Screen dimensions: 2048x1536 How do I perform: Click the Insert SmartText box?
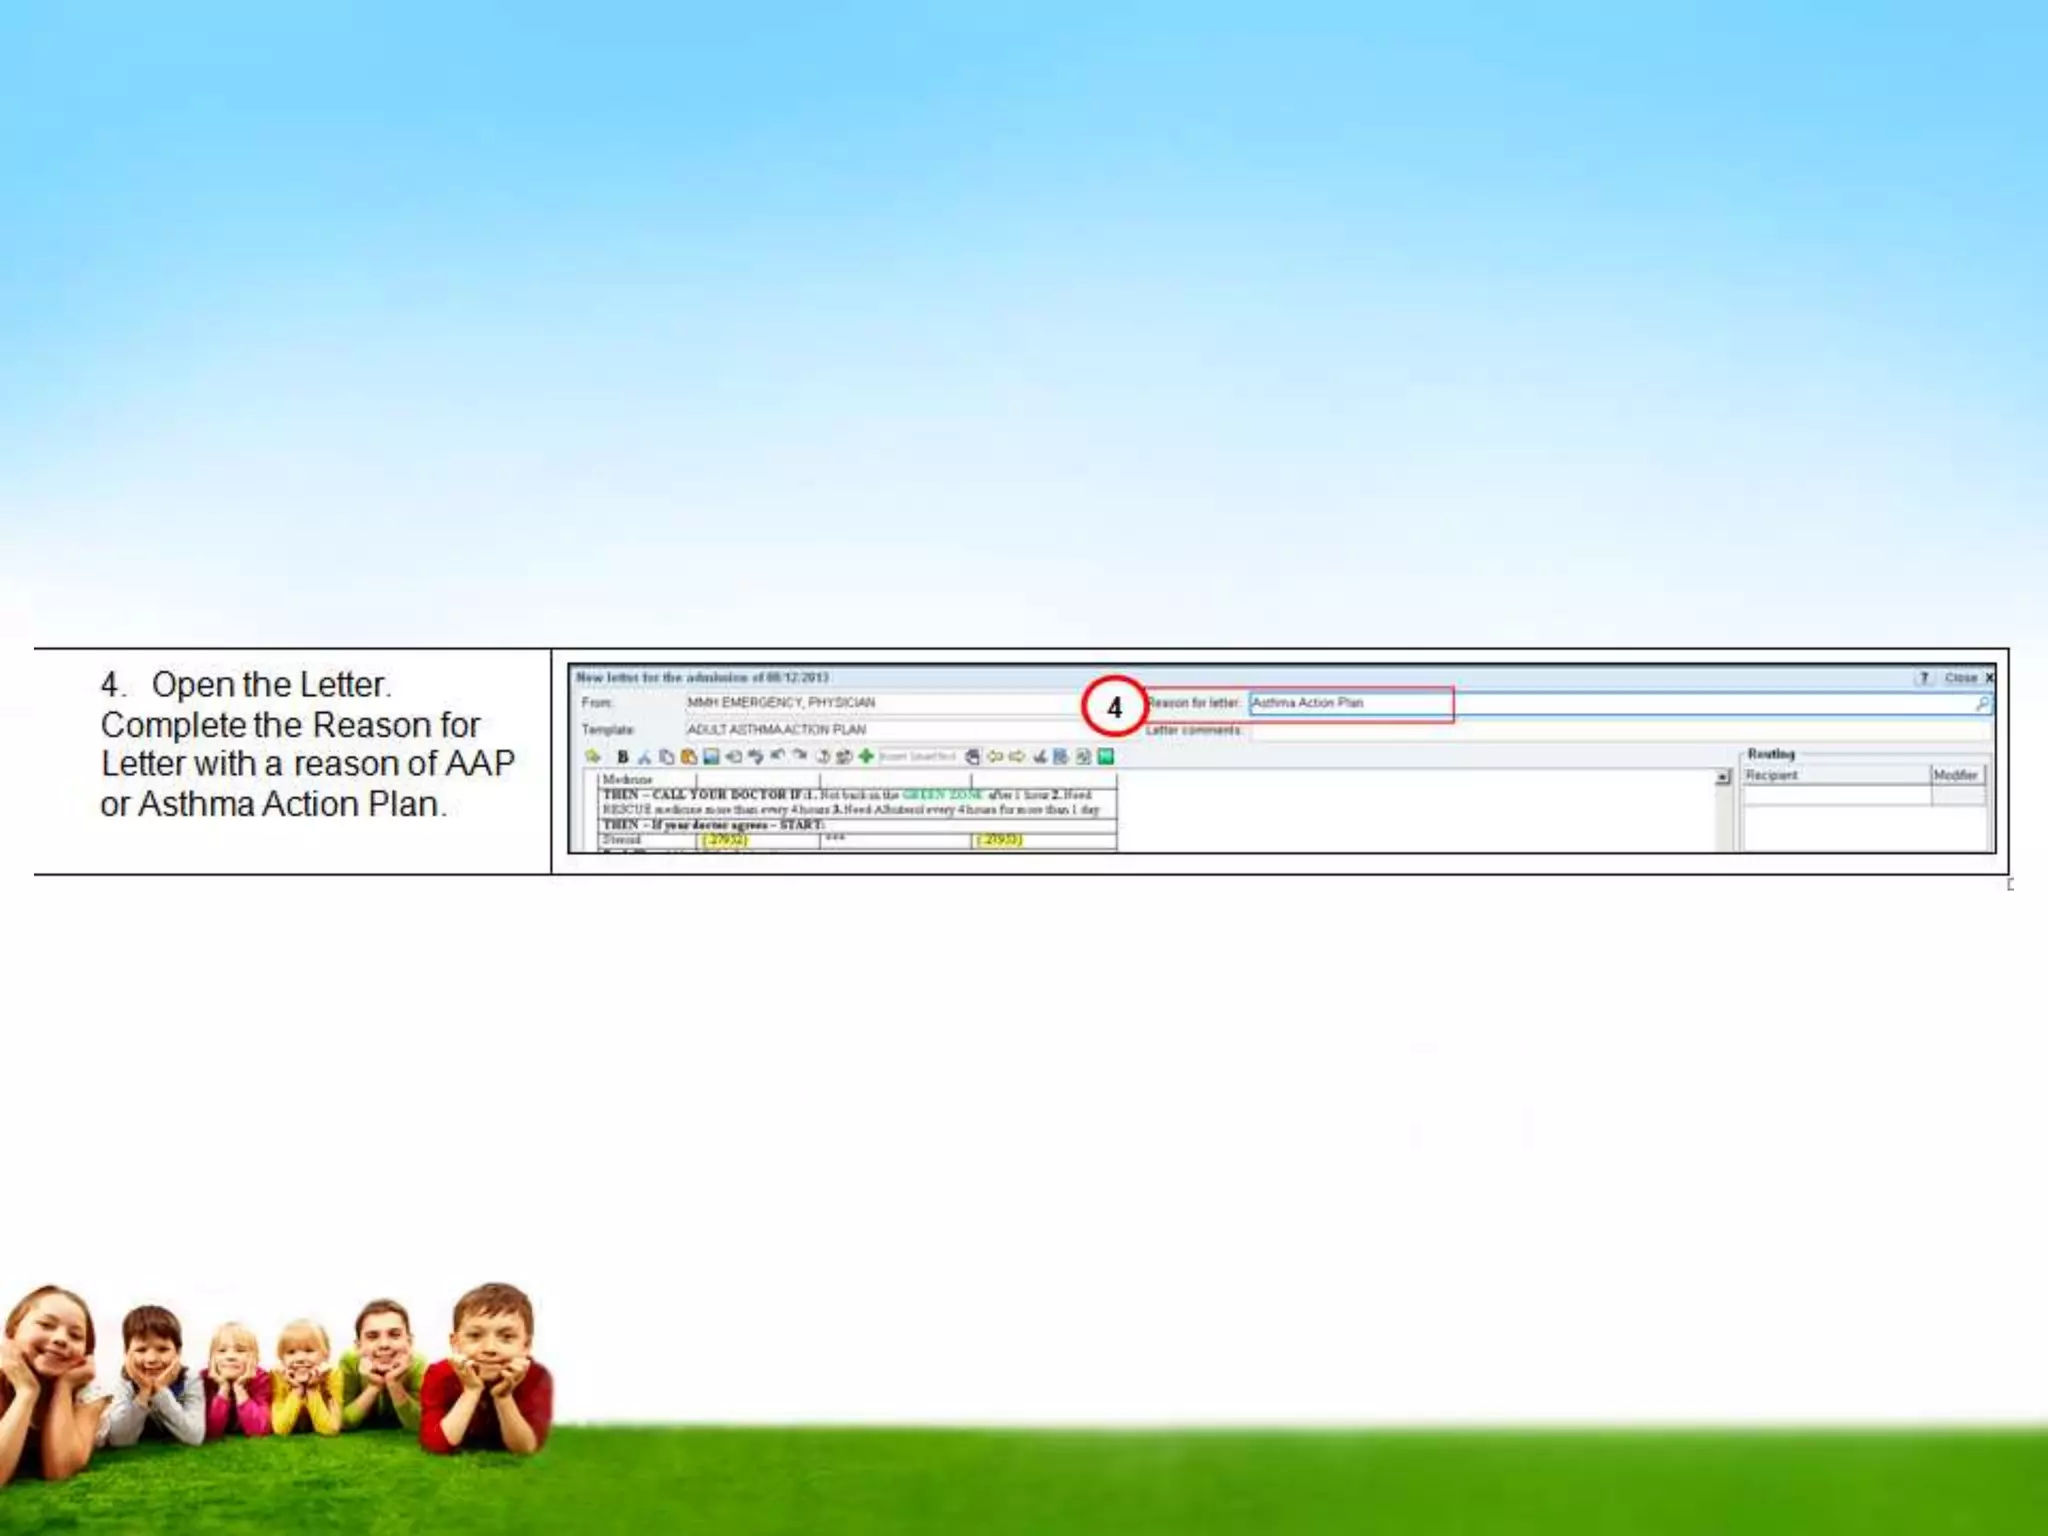click(x=918, y=757)
